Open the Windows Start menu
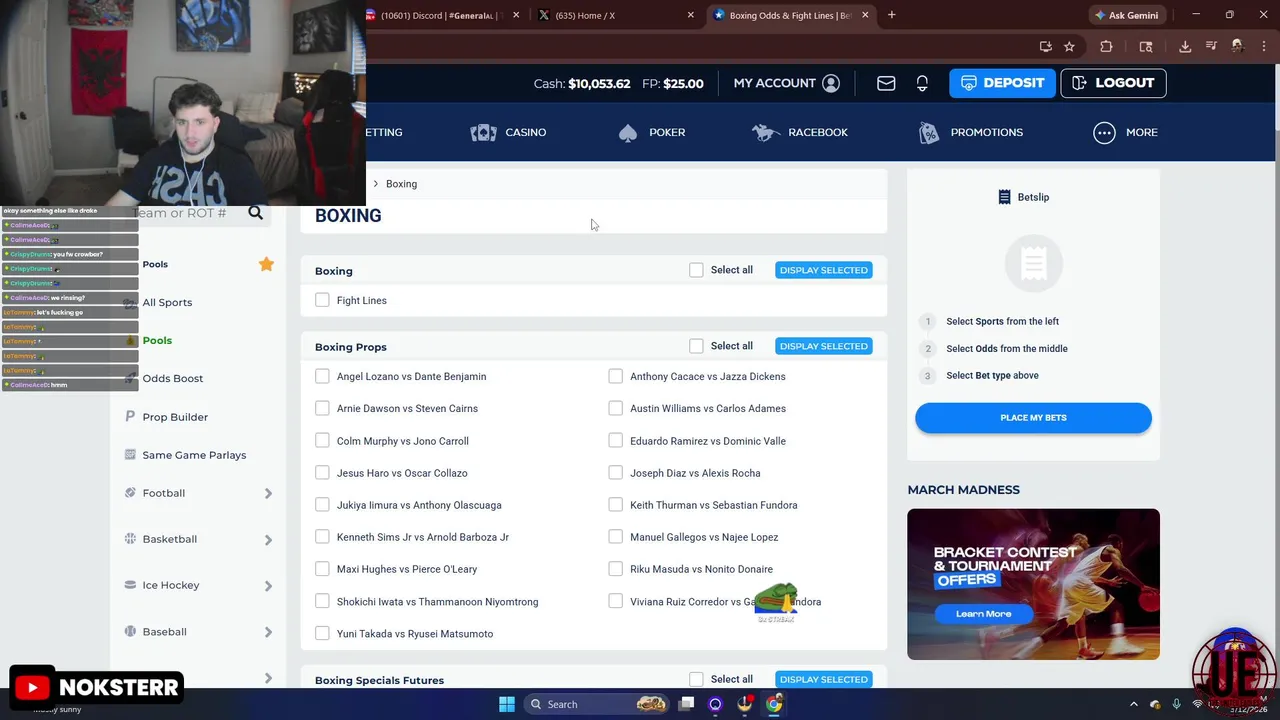This screenshot has width=1280, height=720. (507, 704)
